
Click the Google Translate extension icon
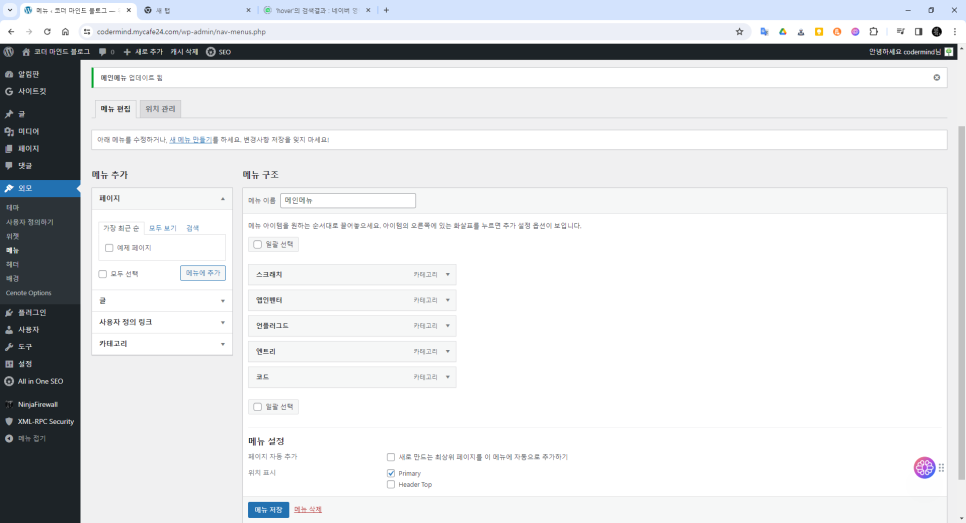764,31
